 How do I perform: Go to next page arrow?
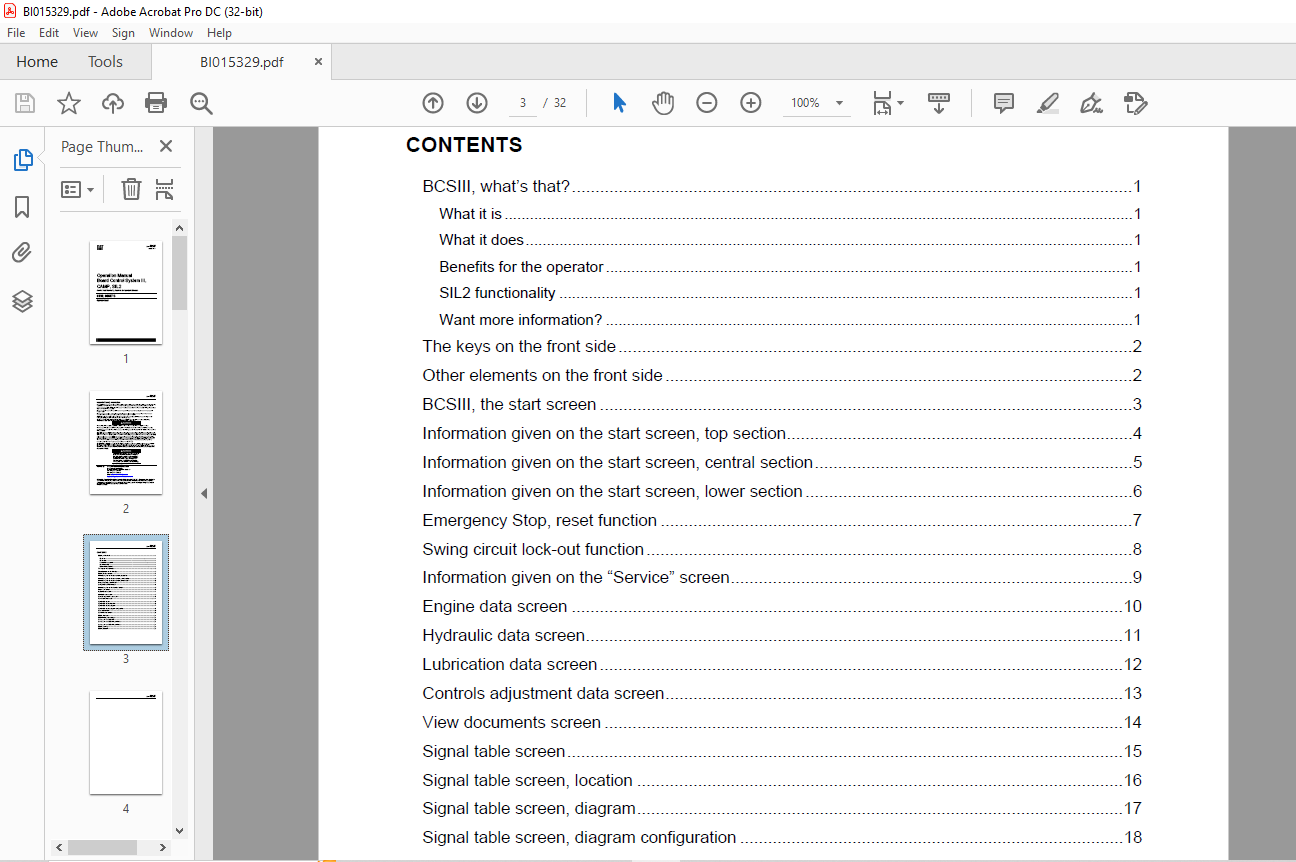[477, 103]
